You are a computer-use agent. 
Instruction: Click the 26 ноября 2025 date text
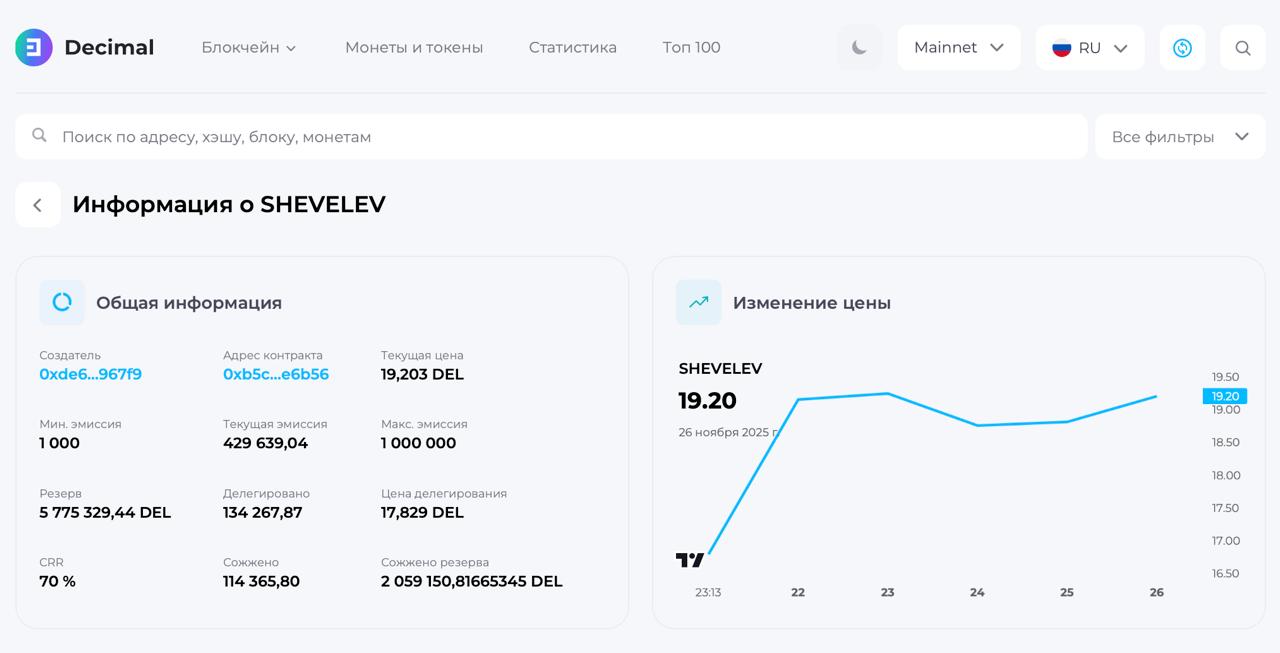pyautogui.click(x=728, y=432)
